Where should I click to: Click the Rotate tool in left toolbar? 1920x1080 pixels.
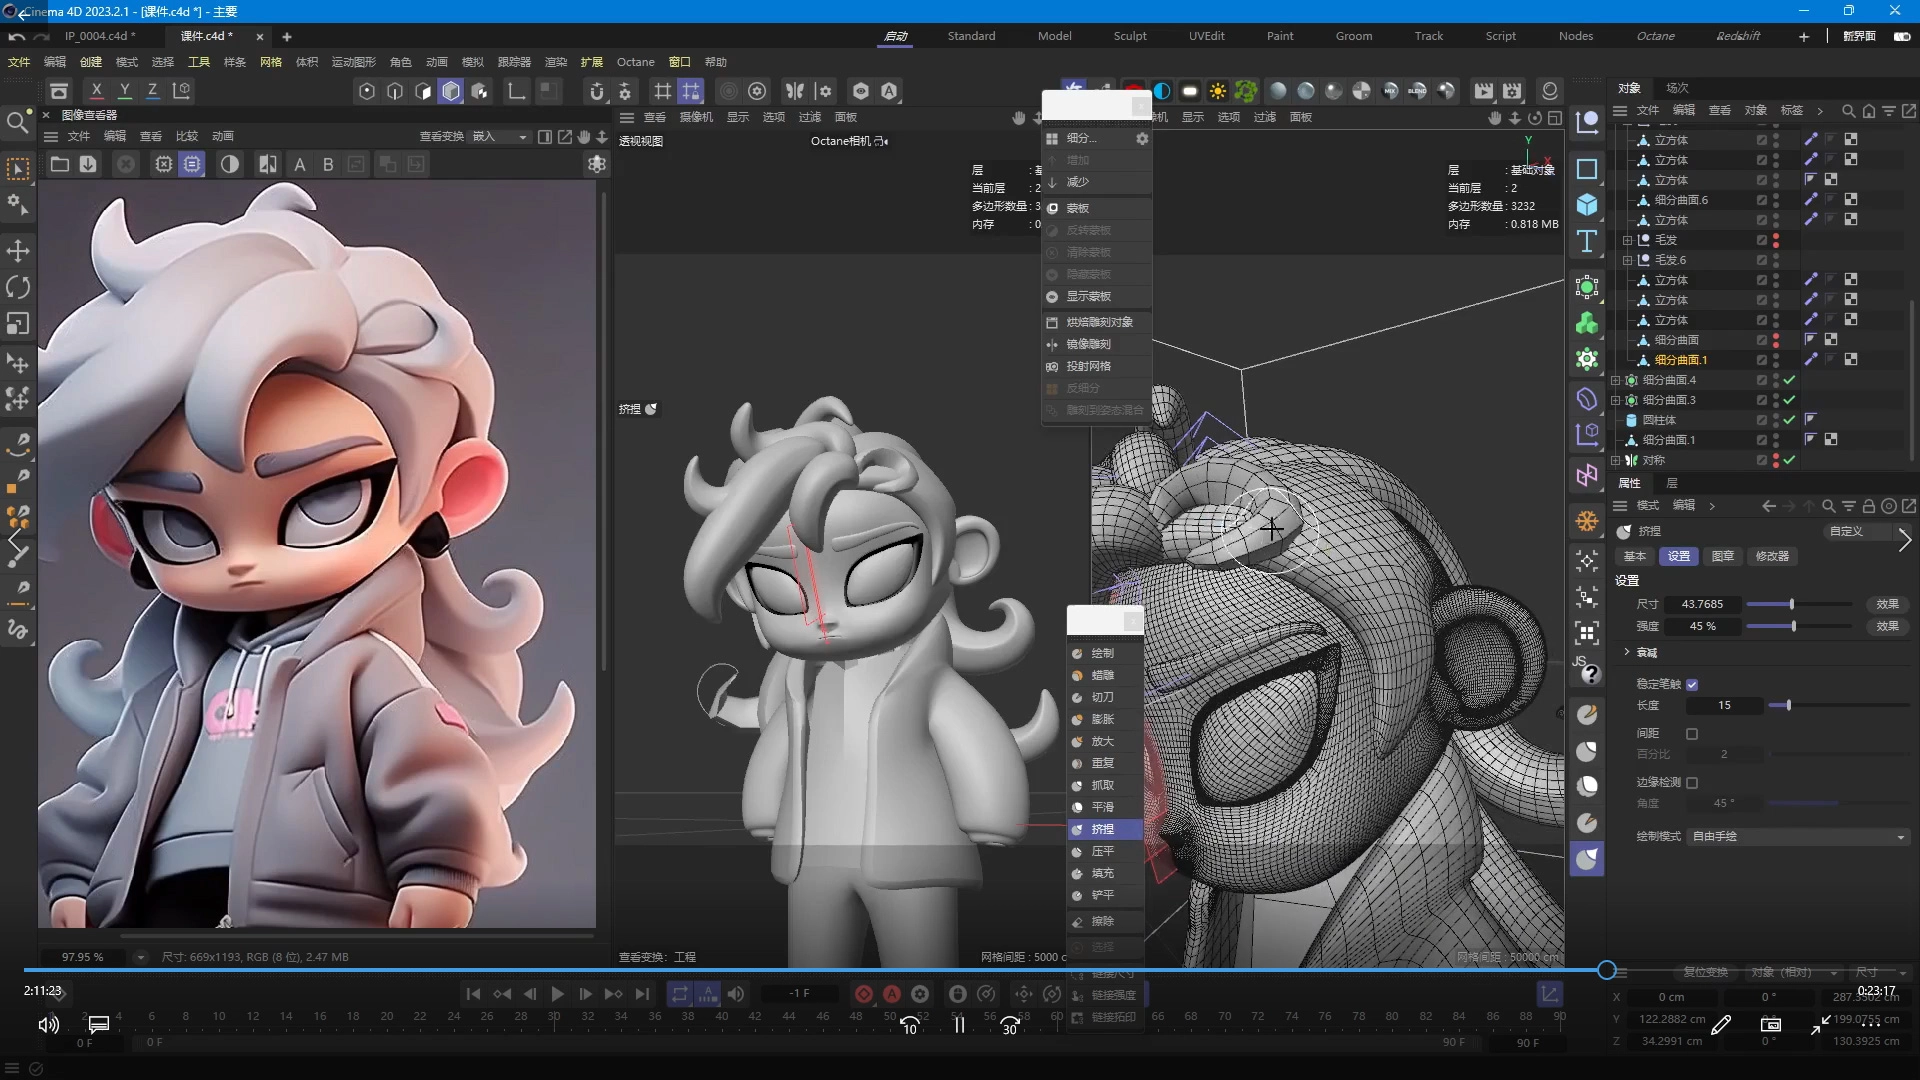coord(18,288)
